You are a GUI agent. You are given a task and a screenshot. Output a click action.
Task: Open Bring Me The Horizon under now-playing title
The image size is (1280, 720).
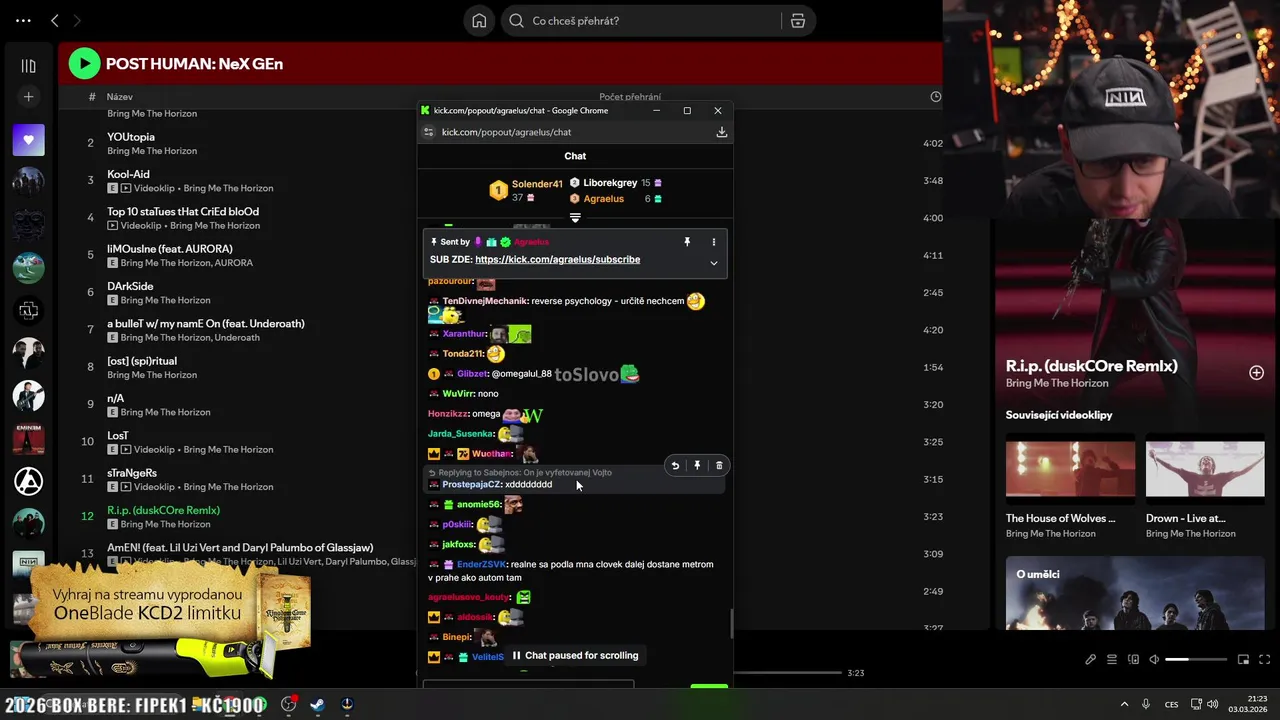pyautogui.click(x=1057, y=383)
